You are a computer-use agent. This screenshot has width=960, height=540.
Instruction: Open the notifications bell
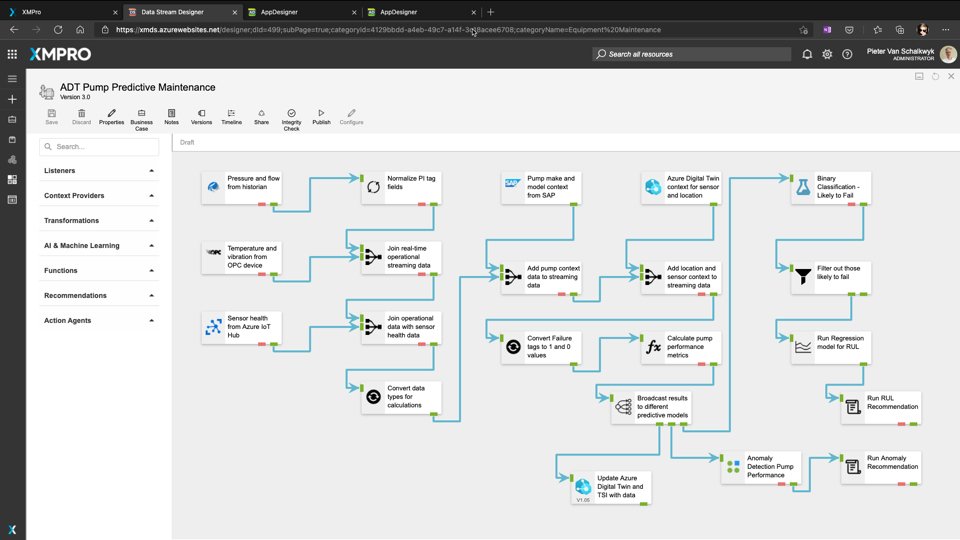coord(807,54)
